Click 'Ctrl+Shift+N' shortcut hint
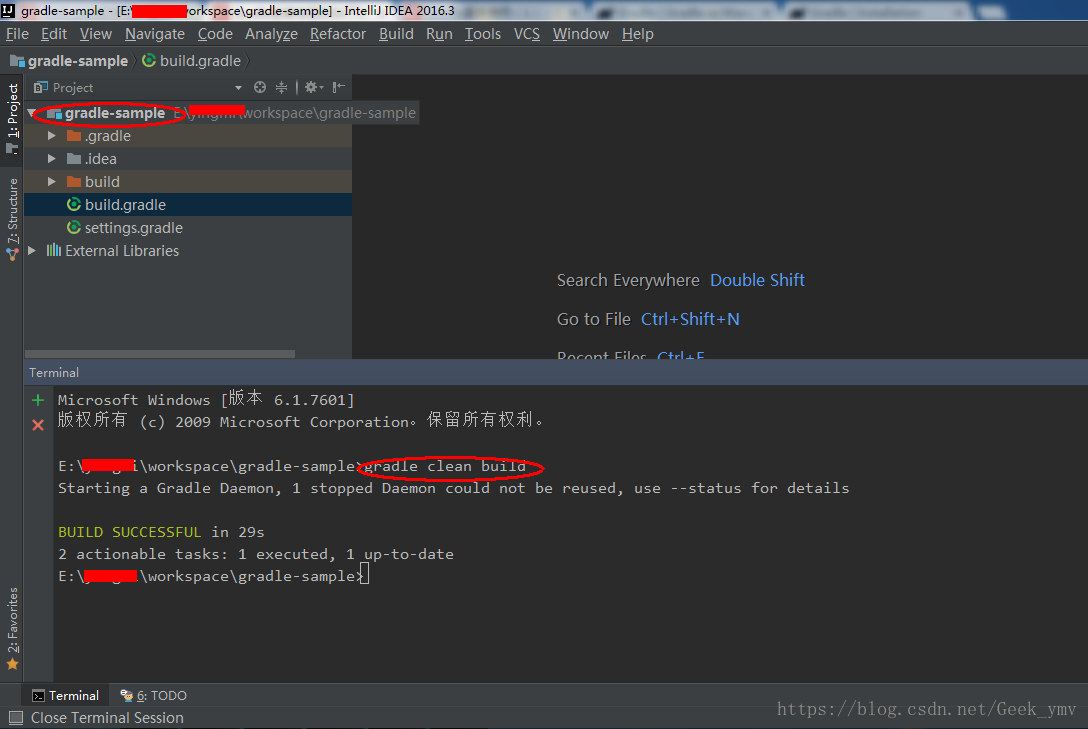The height and width of the screenshot is (729, 1088). (690, 319)
